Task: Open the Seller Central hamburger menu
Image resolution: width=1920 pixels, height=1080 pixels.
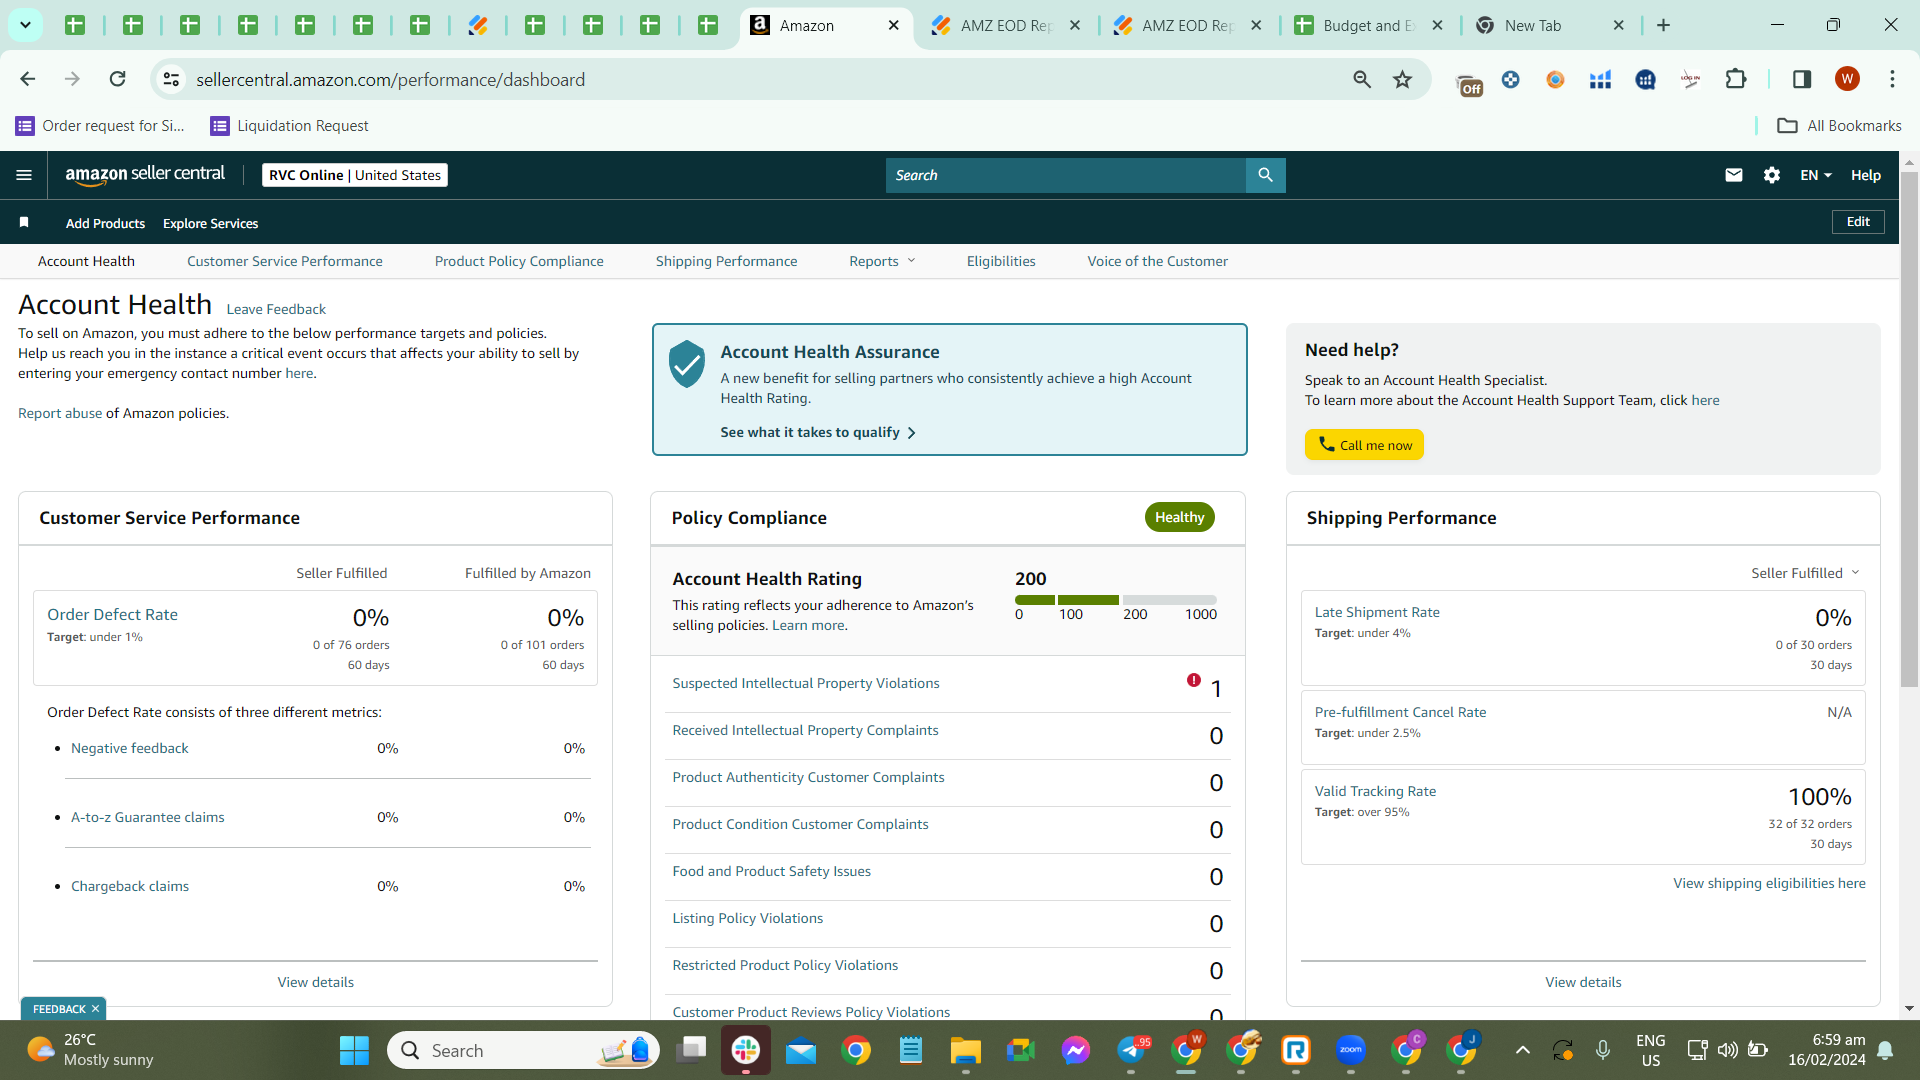Action: [24, 175]
